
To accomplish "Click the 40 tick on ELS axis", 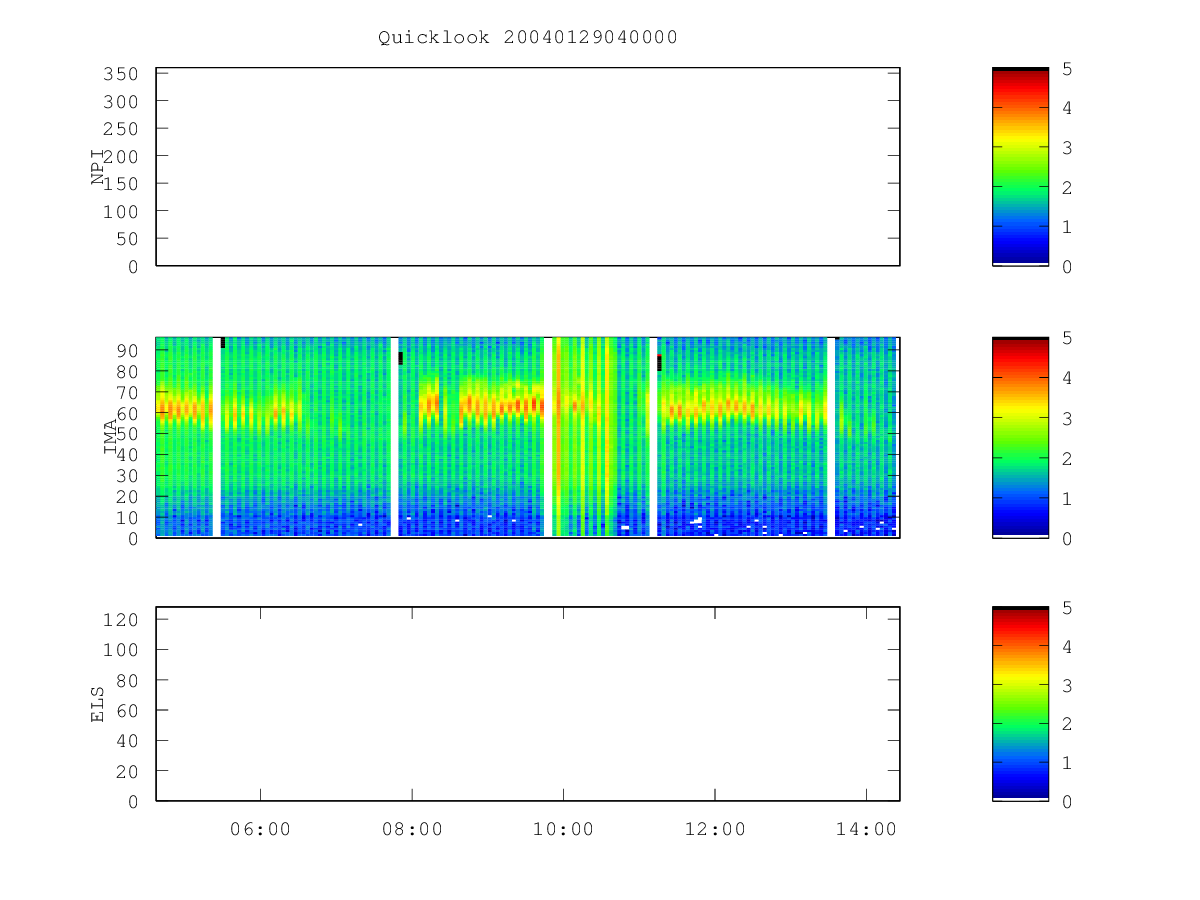I will [x=125, y=741].
